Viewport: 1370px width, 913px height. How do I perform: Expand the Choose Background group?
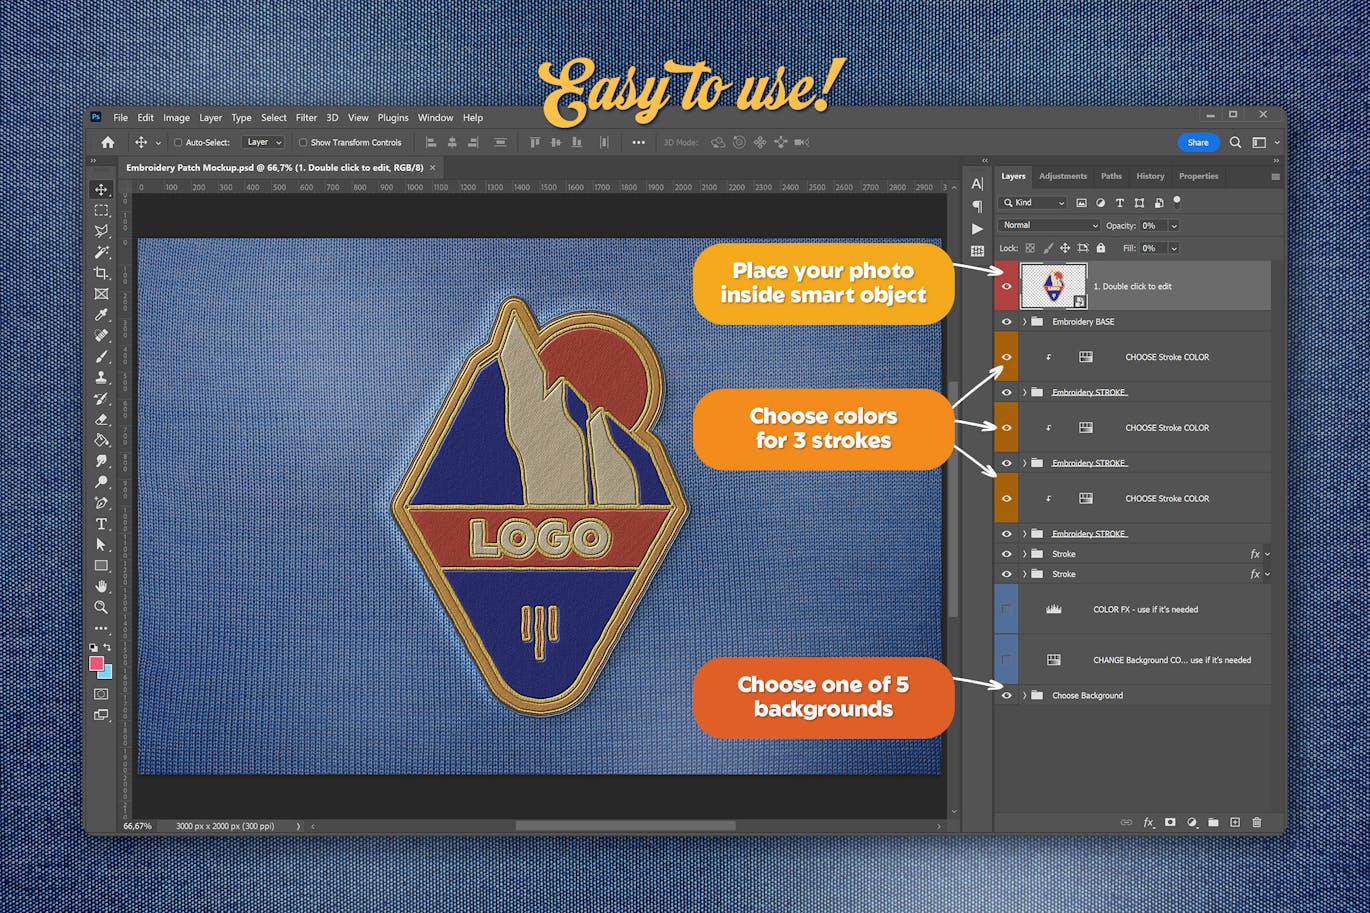point(1024,696)
